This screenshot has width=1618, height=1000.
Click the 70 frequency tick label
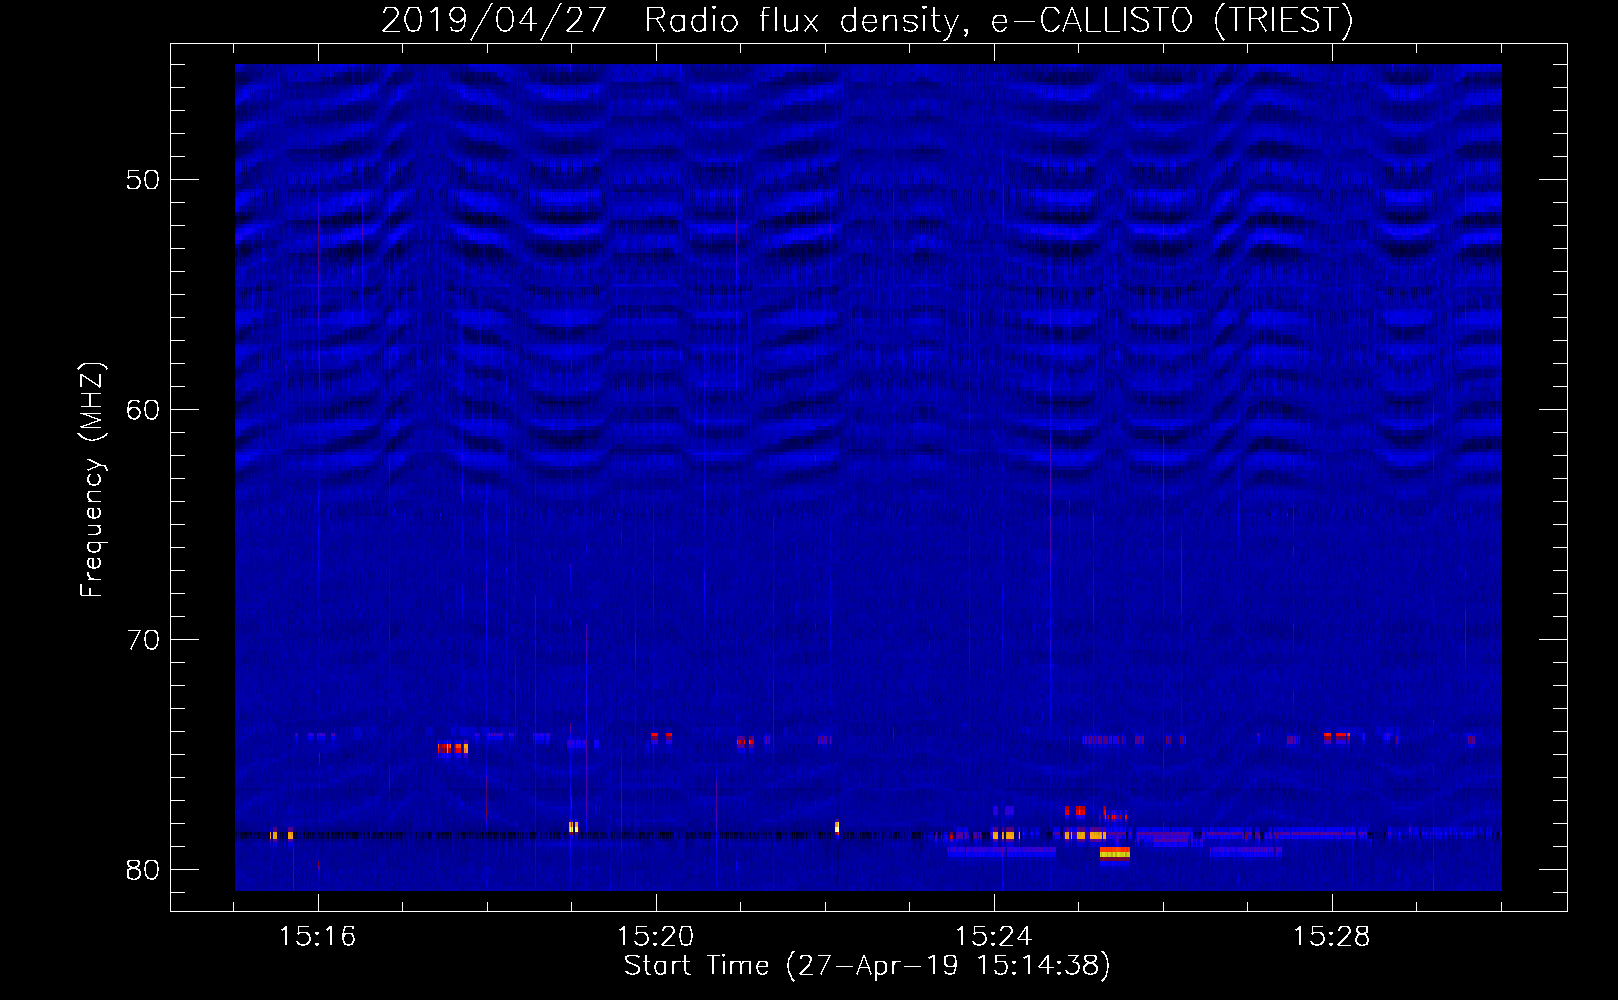tap(143, 640)
